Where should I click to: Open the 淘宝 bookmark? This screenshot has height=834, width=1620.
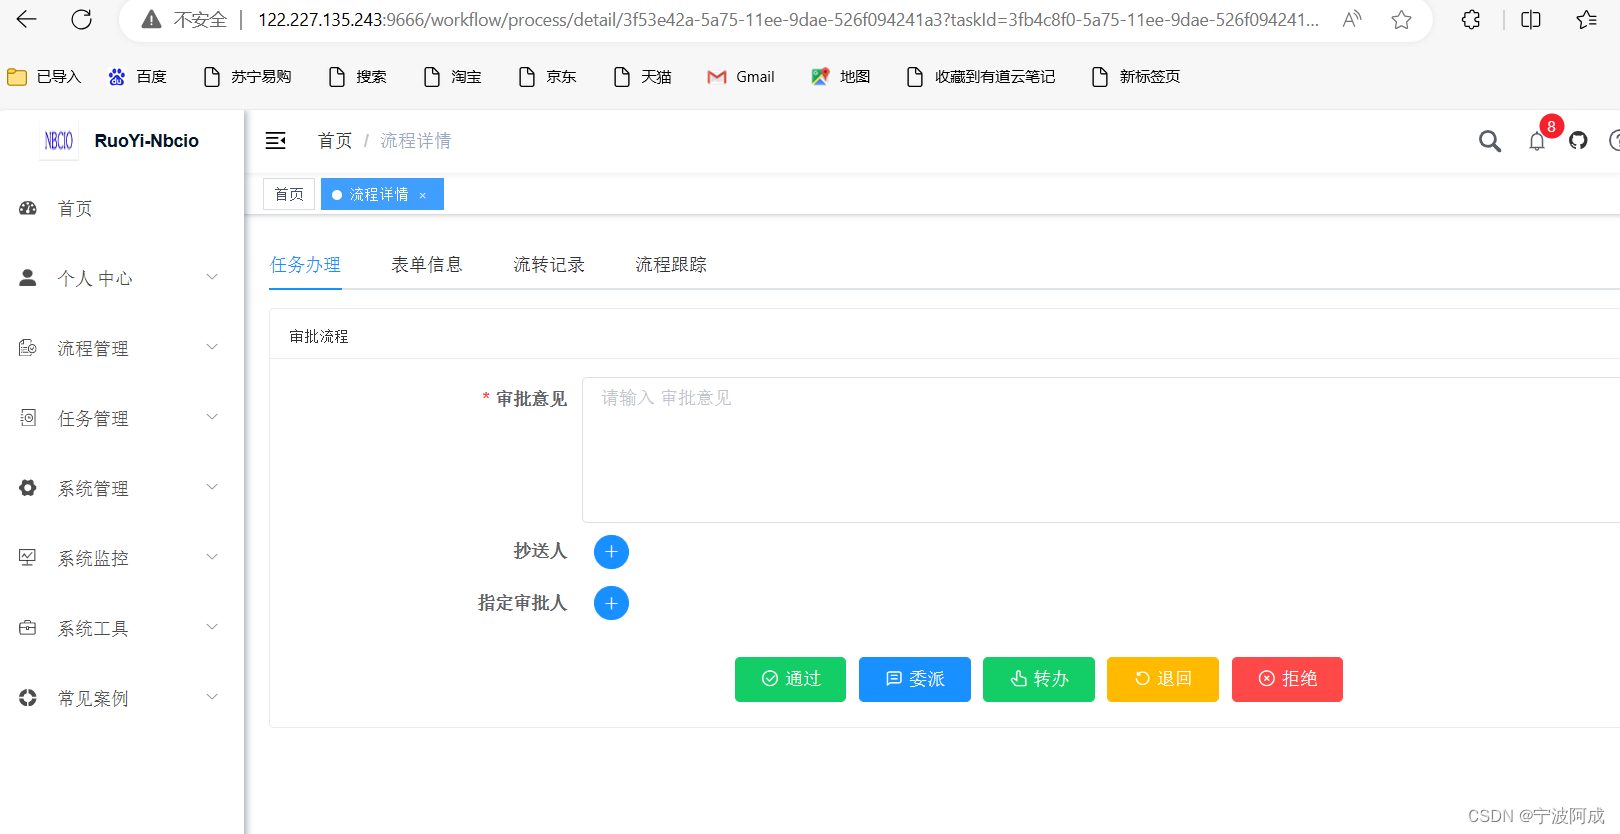click(x=453, y=77)
